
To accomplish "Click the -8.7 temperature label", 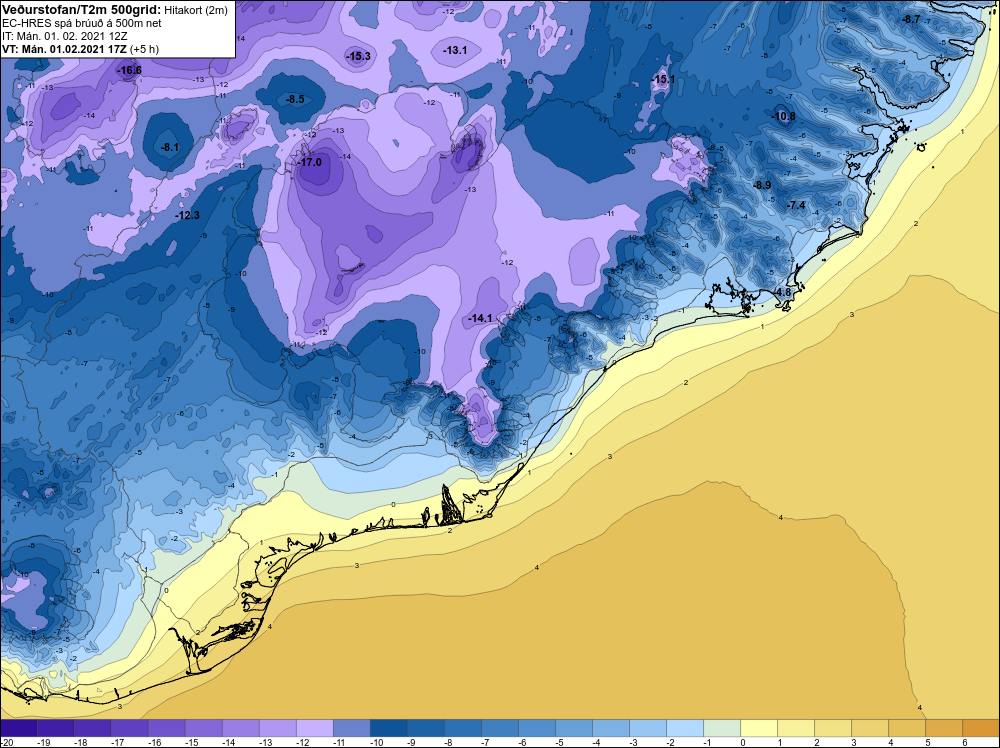I will [911, 19].
